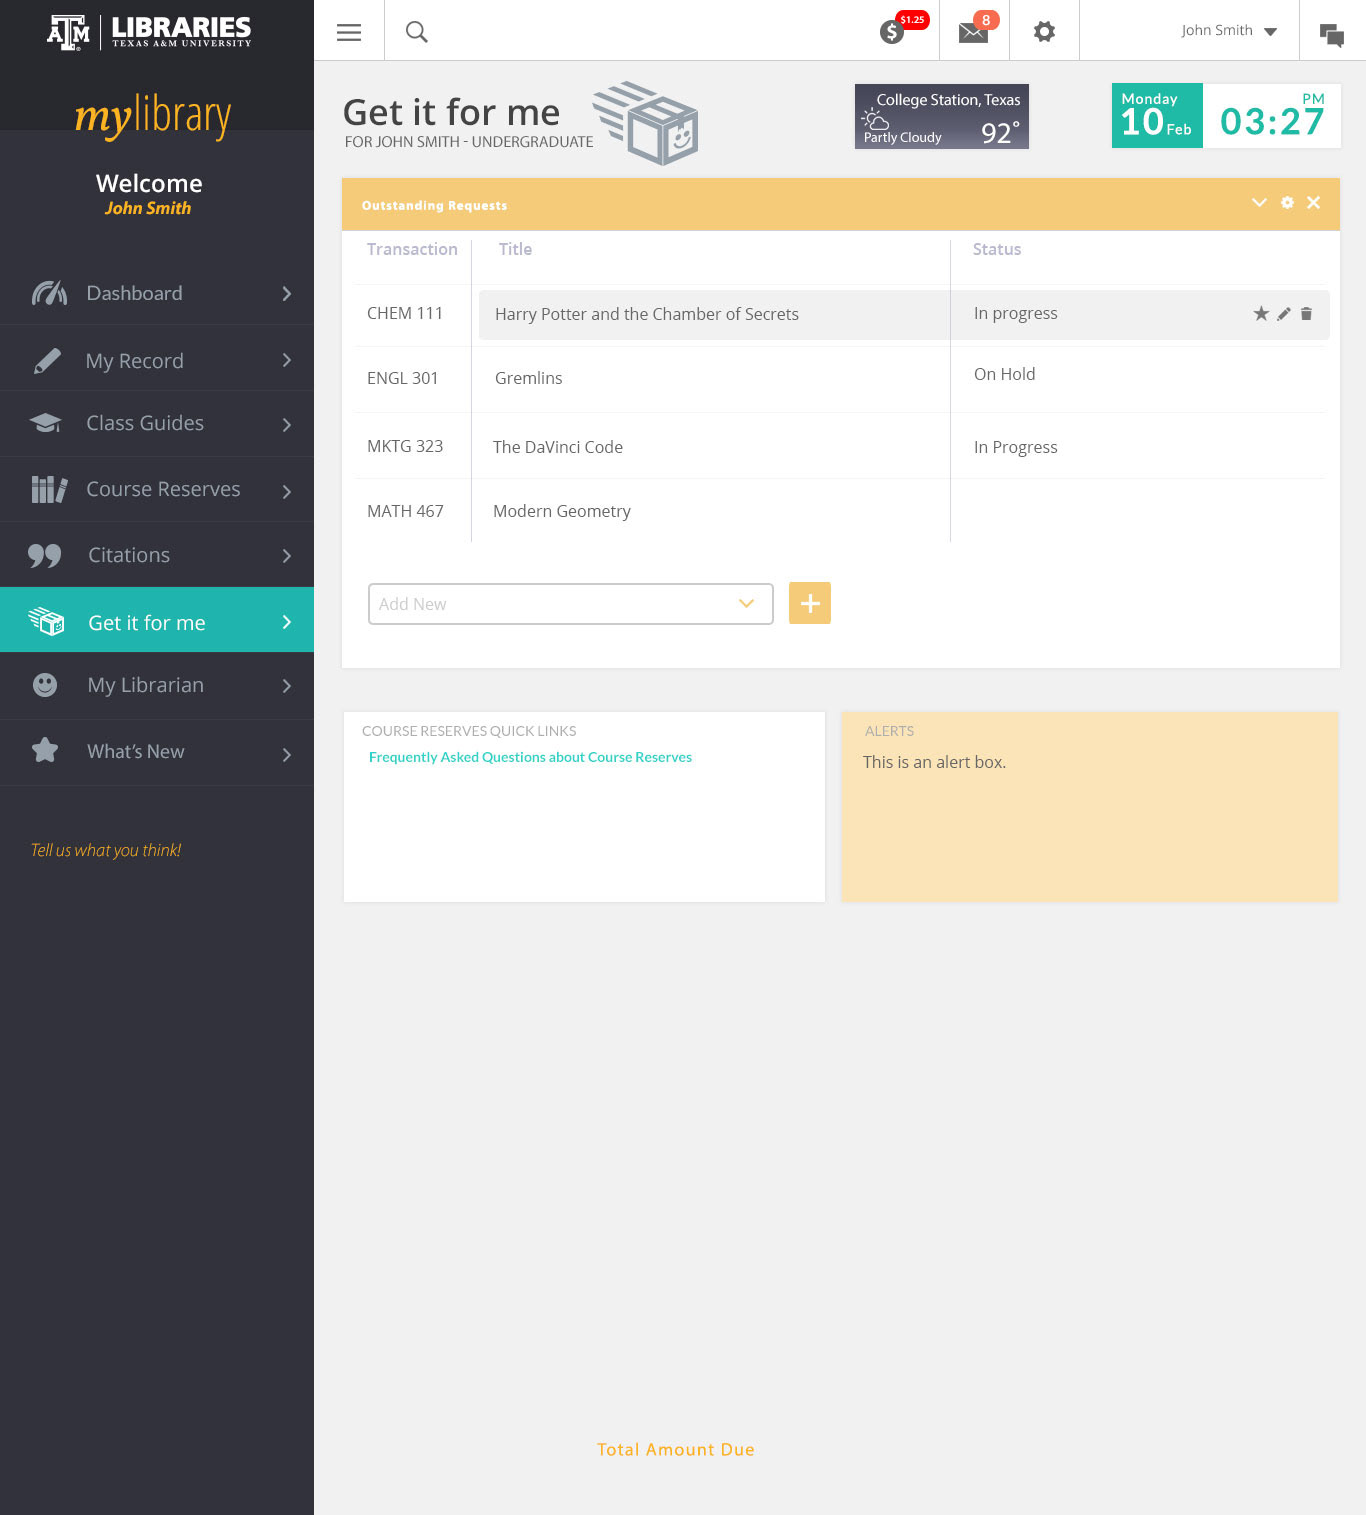Viewport: 1366px width, 1515px height.
Task: Expand the My Librarian chevron arrow
Action: (287, 686)
